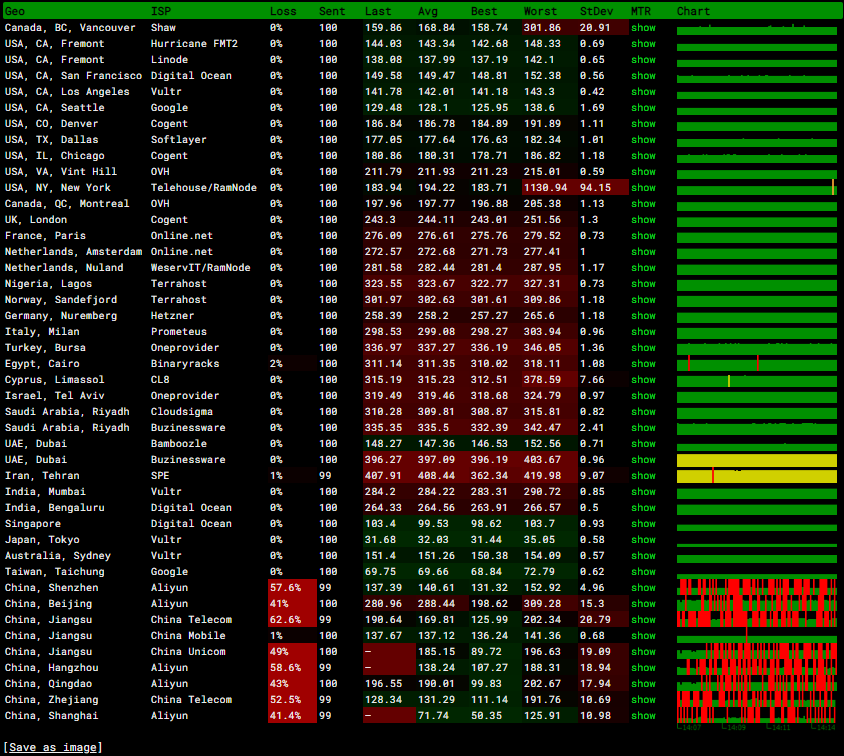Click the 'StDev' column header
Viewport: 844px width, 756px height.
(596, 11)
